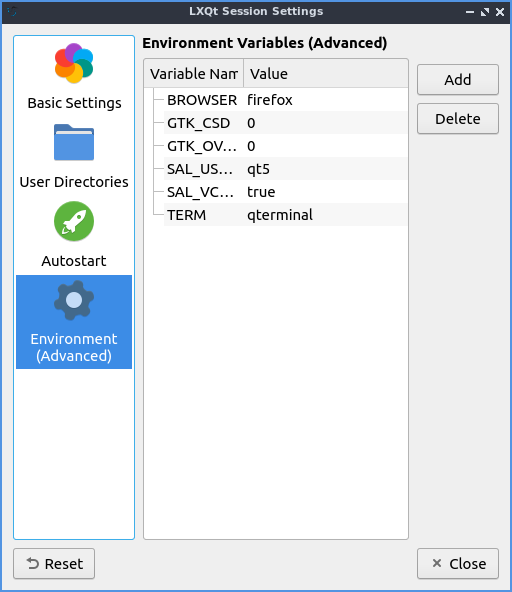The width and height of the screenshot is (512, 592).
Task: Sort by the Variable Name column header
Action: click(194, 74)
